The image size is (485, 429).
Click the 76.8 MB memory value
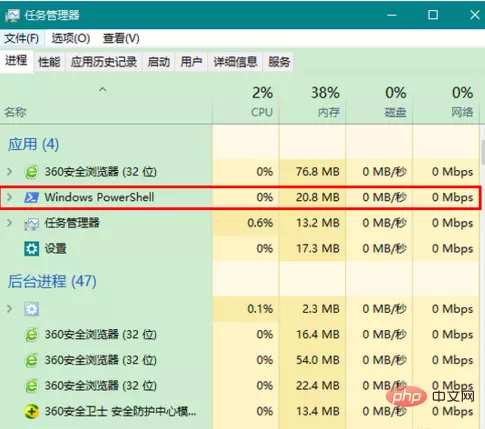(317, 172)
